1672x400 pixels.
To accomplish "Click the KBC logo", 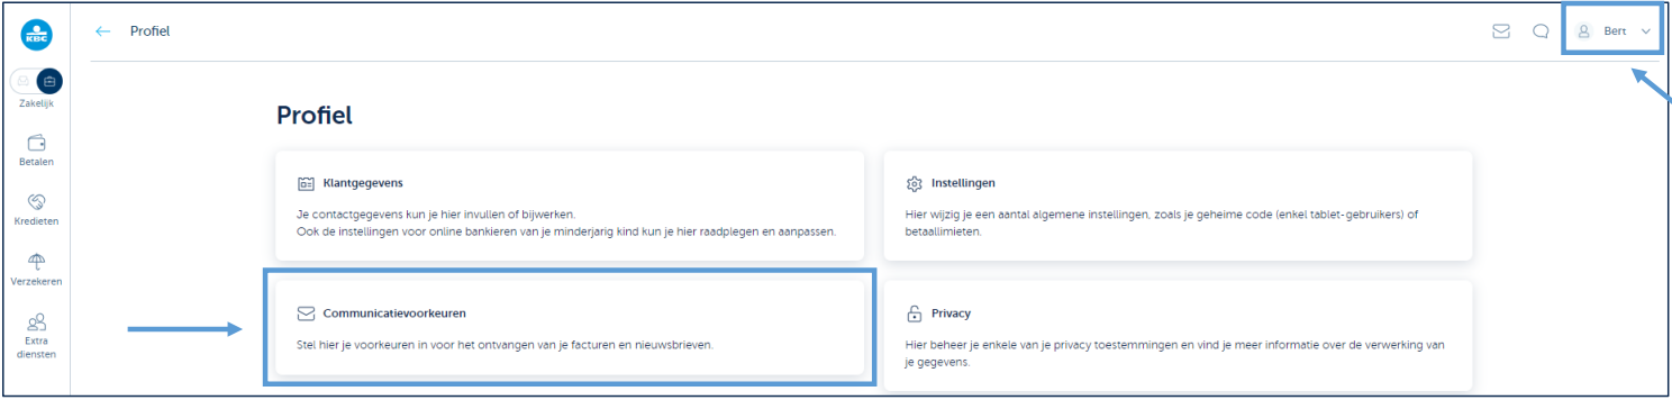I will (37, 35).
